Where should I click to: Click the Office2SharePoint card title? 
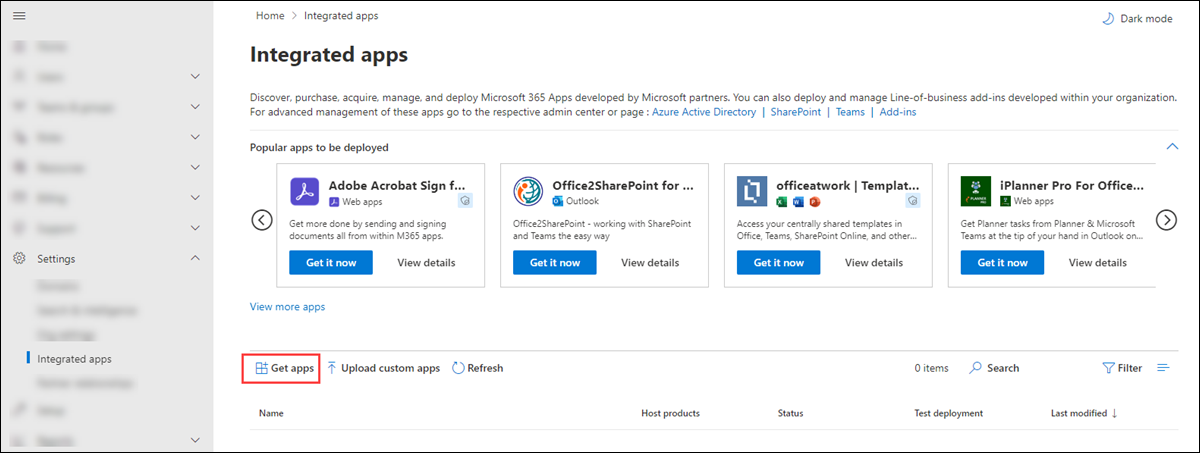(x=623, y=185)
